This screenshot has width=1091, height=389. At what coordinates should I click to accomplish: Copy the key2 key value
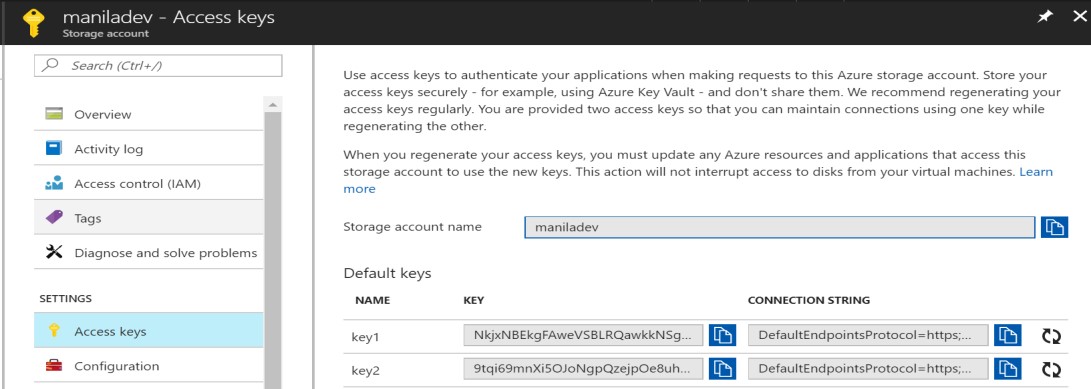coord(722,369)
